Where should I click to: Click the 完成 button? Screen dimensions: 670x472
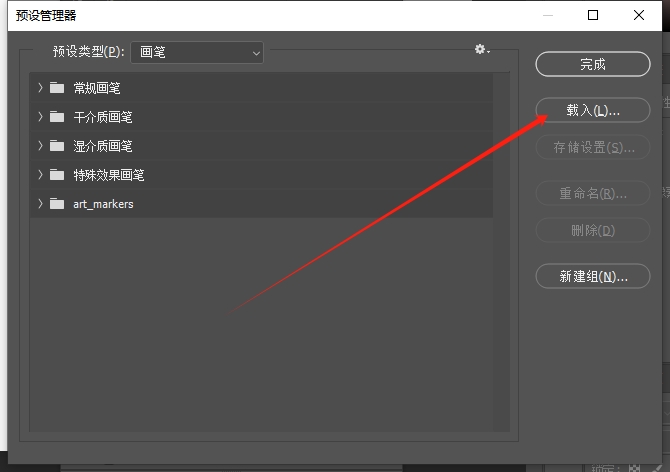click(x=593, y=64)
